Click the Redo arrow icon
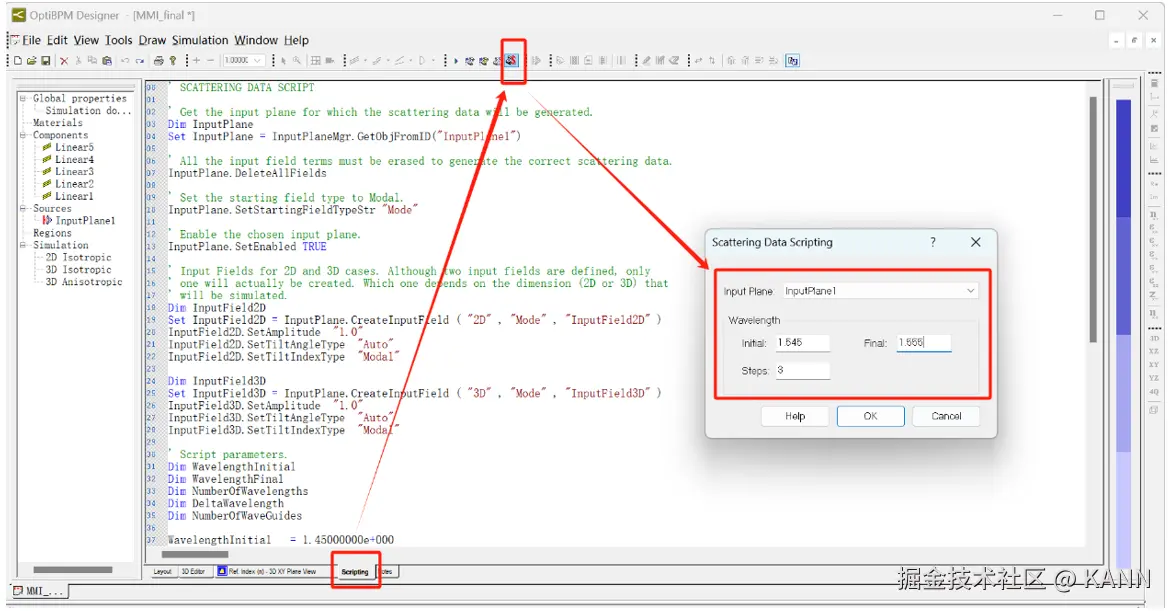 pos(140,60)
